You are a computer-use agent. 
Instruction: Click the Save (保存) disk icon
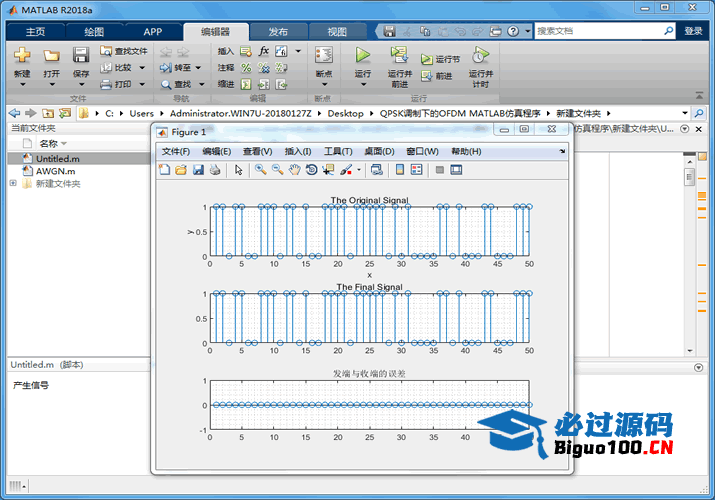coord(81,56)
